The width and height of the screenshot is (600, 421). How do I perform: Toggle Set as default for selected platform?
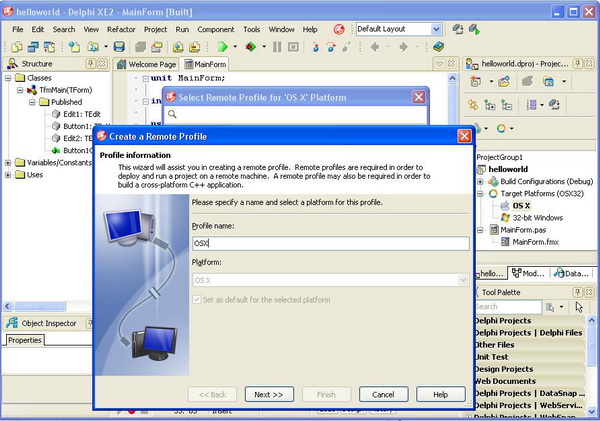(x=197, y=300)
